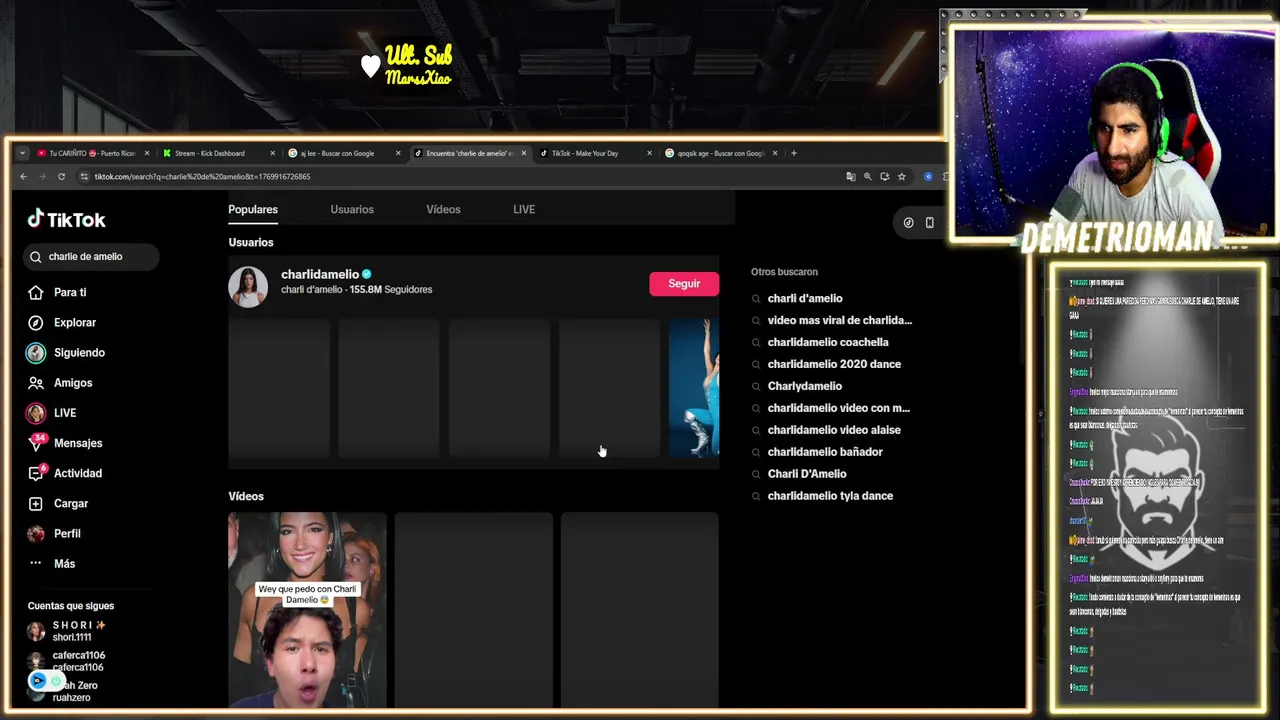Click the Seguir button
This screenshot has height=720, width=1280.
[684, 284]
